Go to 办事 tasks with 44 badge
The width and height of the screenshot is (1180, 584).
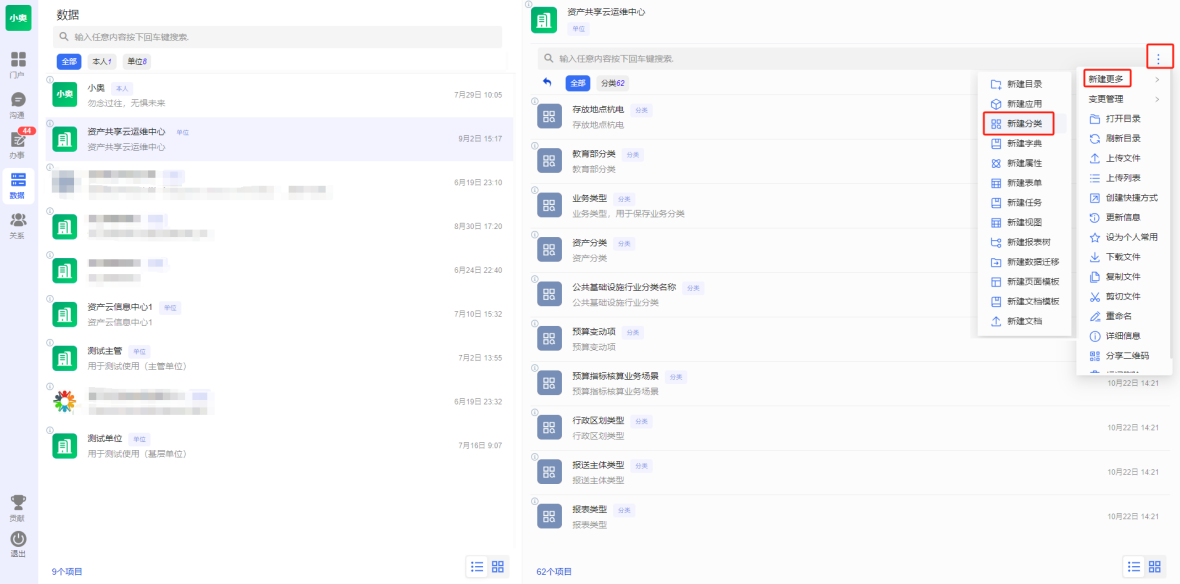18,143
